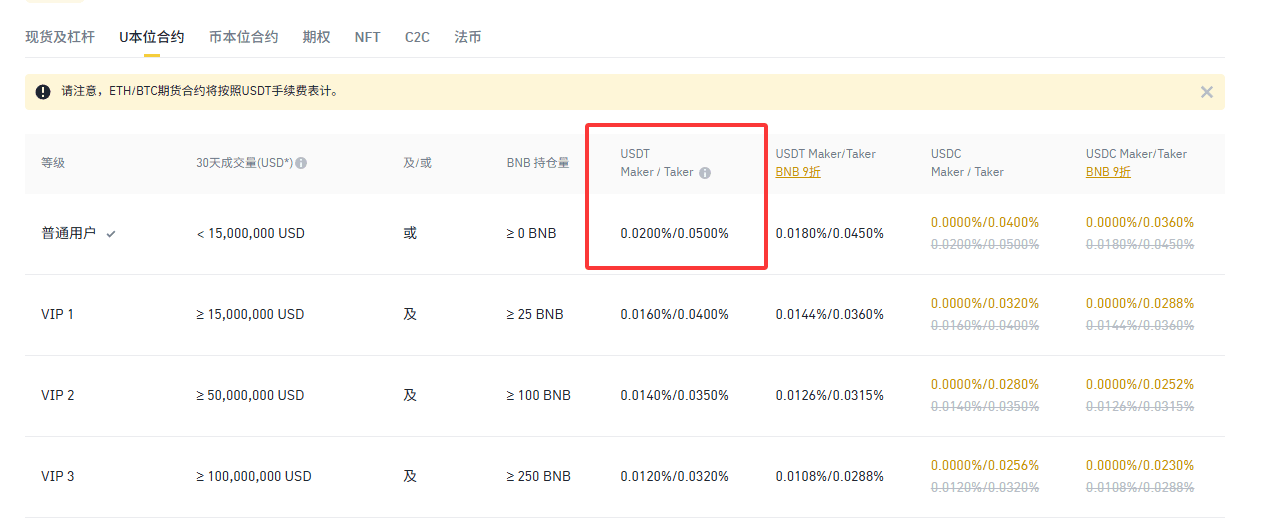The width and height of the screenshot is (1261, 524).
Task: Click info icon beside USDT Maker / Taker
Action: pos(705,172)
